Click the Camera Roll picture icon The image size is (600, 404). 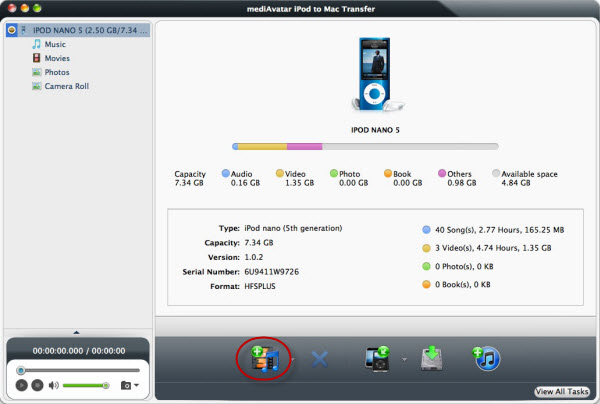point(37,86)
